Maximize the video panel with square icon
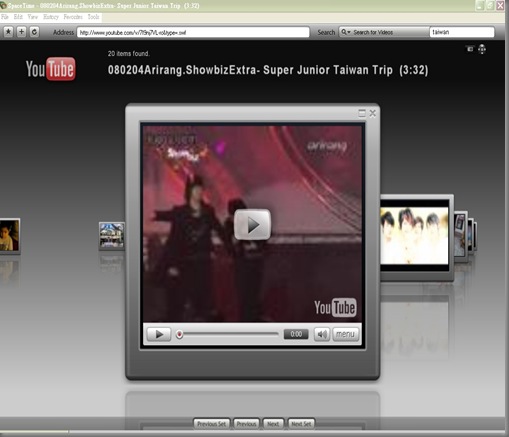Viewport: 509px width, 437px height. 362,113
